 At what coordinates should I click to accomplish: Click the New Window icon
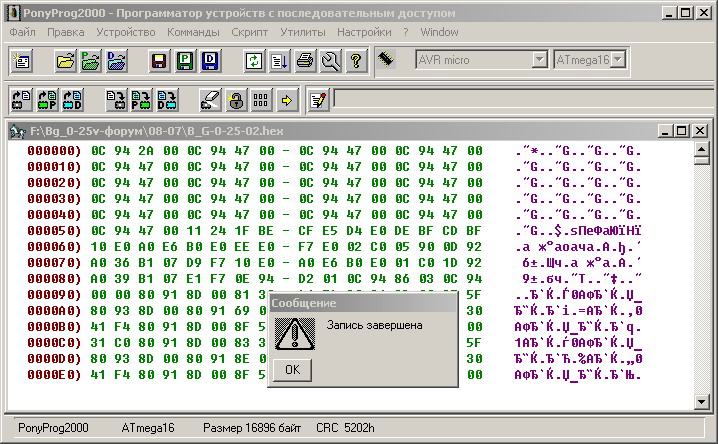21,61
